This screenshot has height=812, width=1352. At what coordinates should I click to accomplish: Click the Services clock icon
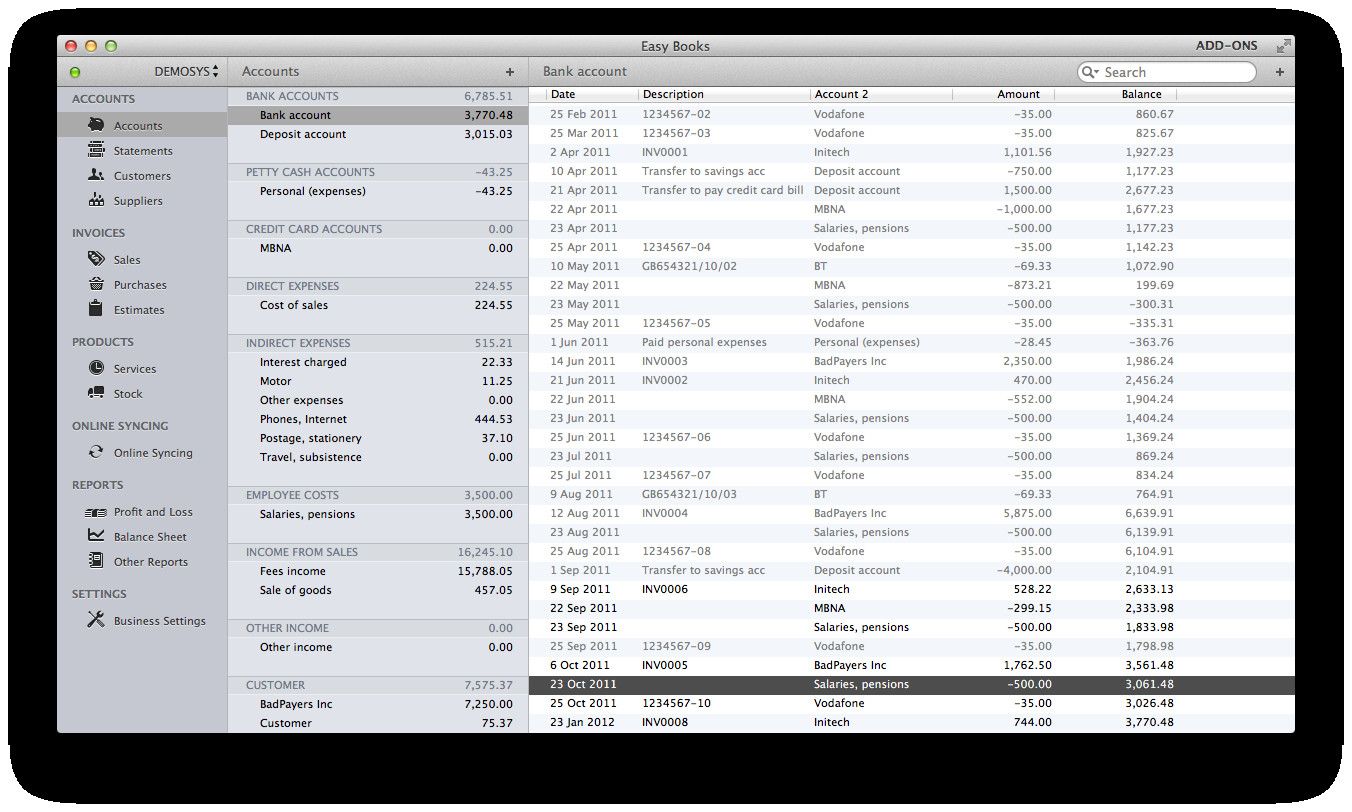96,368
